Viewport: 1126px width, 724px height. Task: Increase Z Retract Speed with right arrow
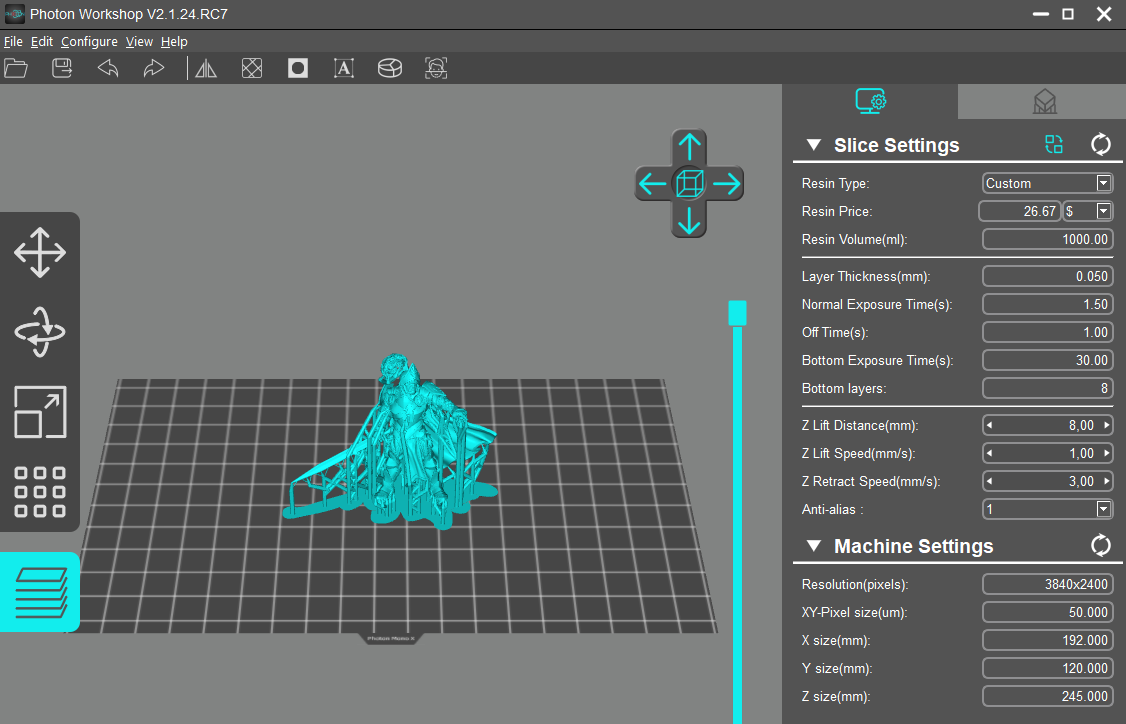1107,481
